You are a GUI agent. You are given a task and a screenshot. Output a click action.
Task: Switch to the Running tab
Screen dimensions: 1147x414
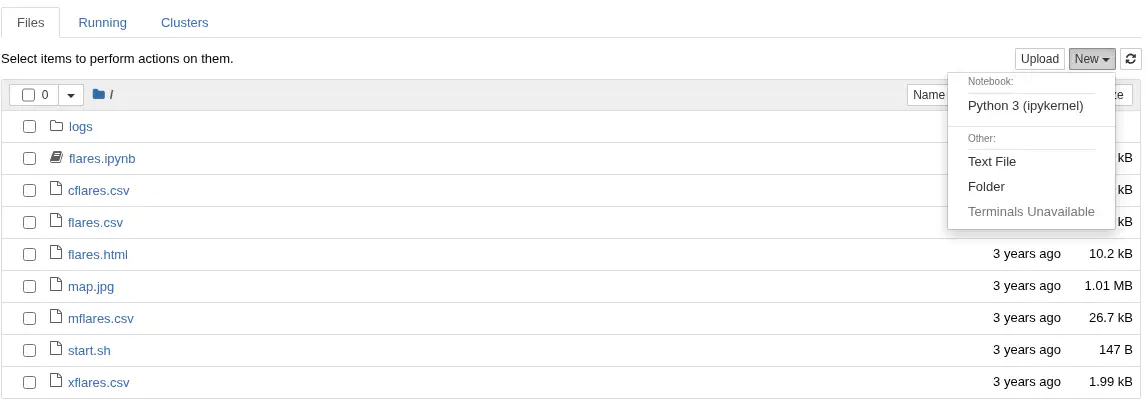pos(102,22)
